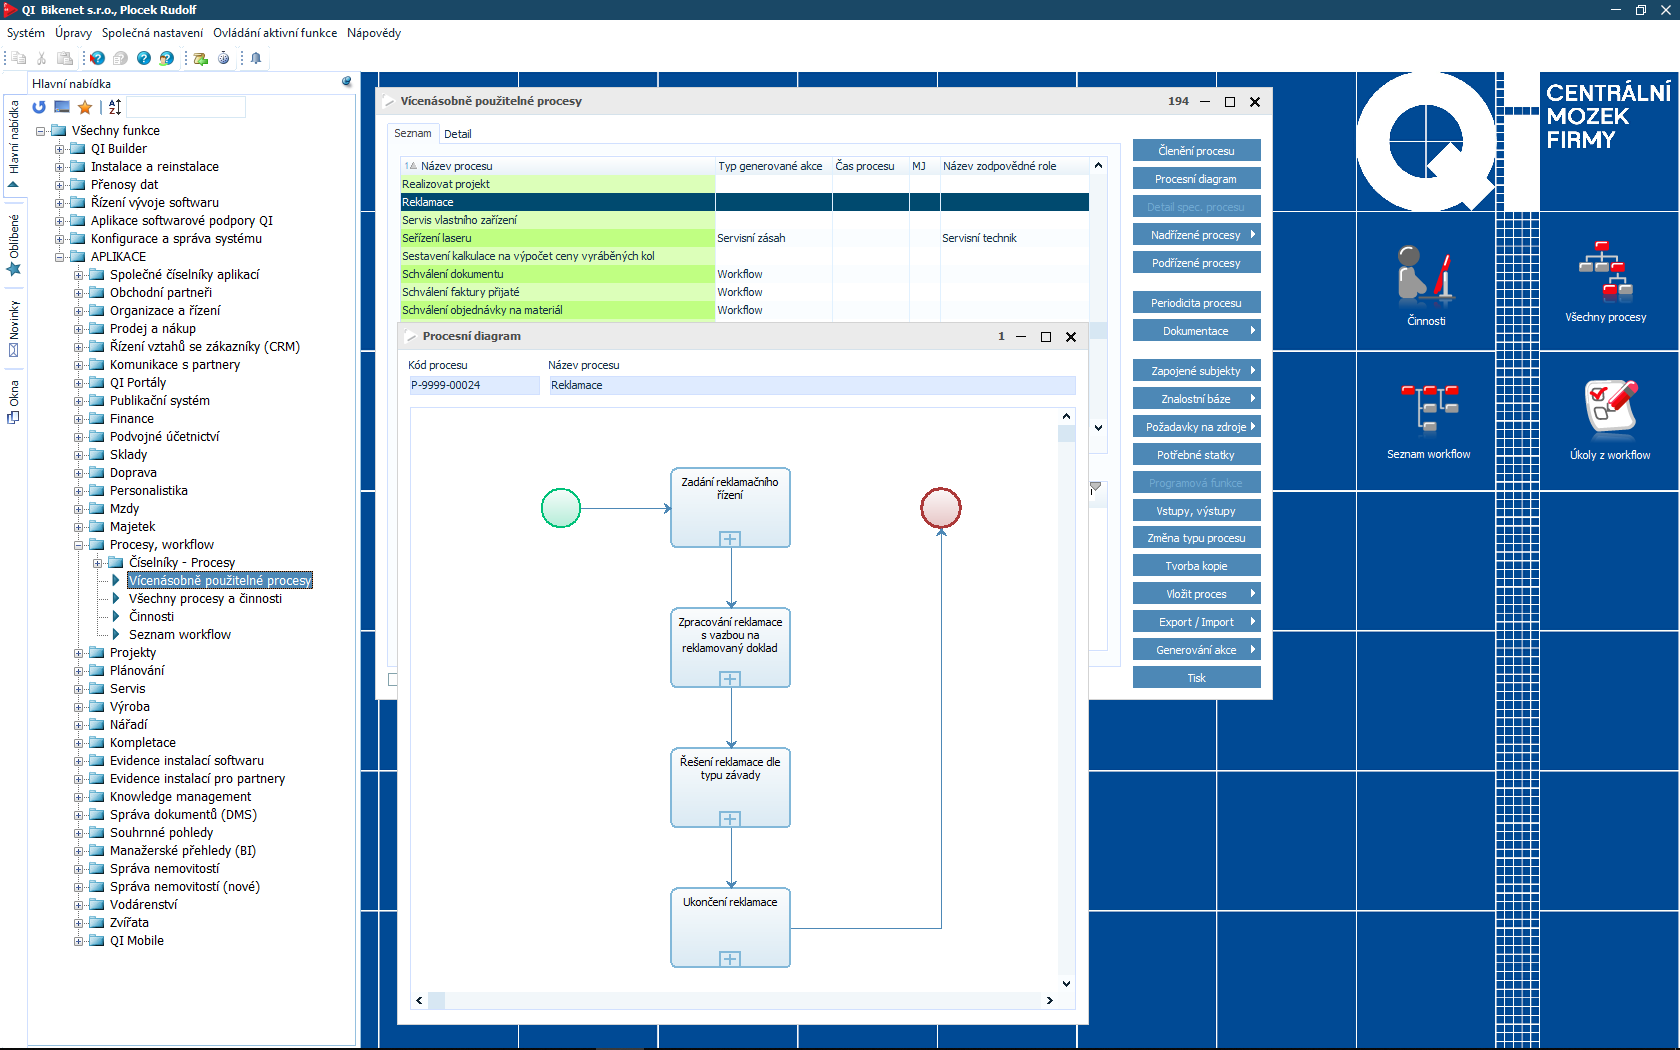This screenshot has width=1680, height=1050.
Task: Expand the Finance tree node
Action: pos(79,419)
